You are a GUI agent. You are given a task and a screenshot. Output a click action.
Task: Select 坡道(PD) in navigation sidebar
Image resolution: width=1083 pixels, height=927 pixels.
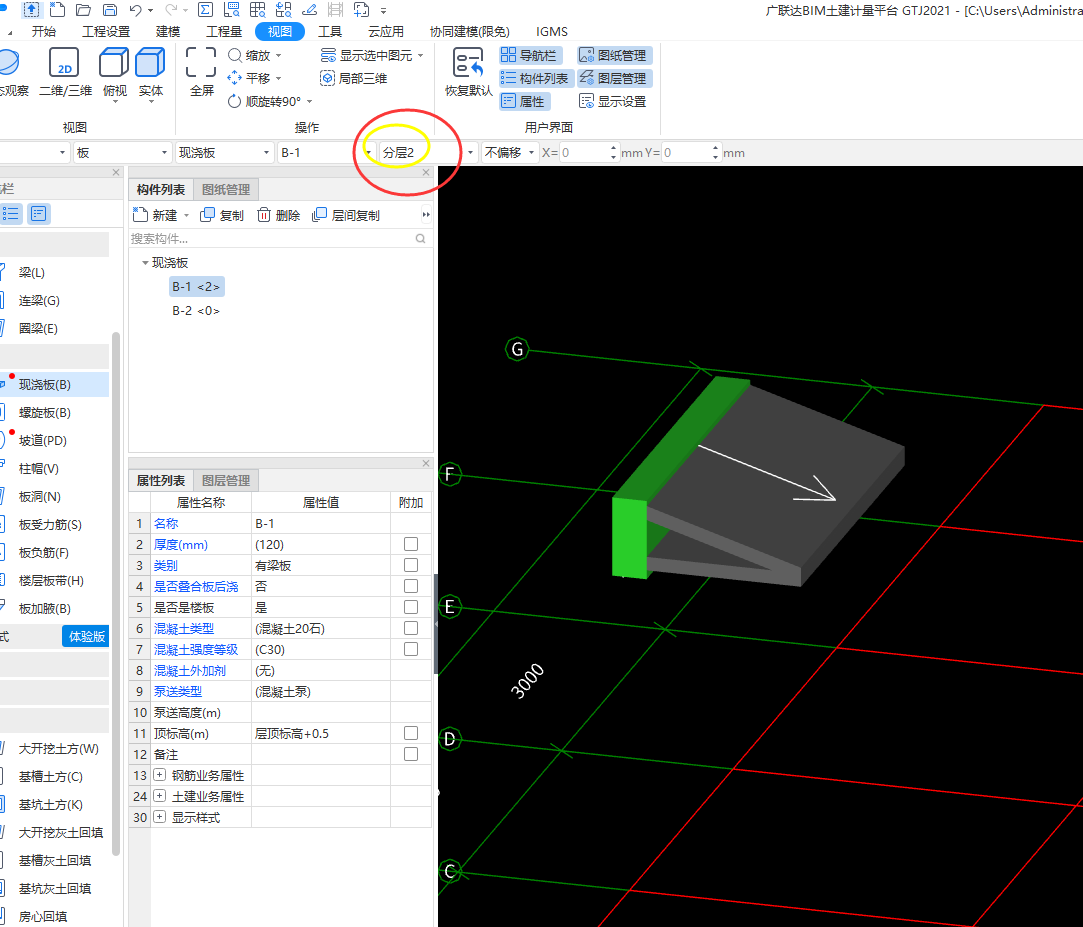click(43, 441)
